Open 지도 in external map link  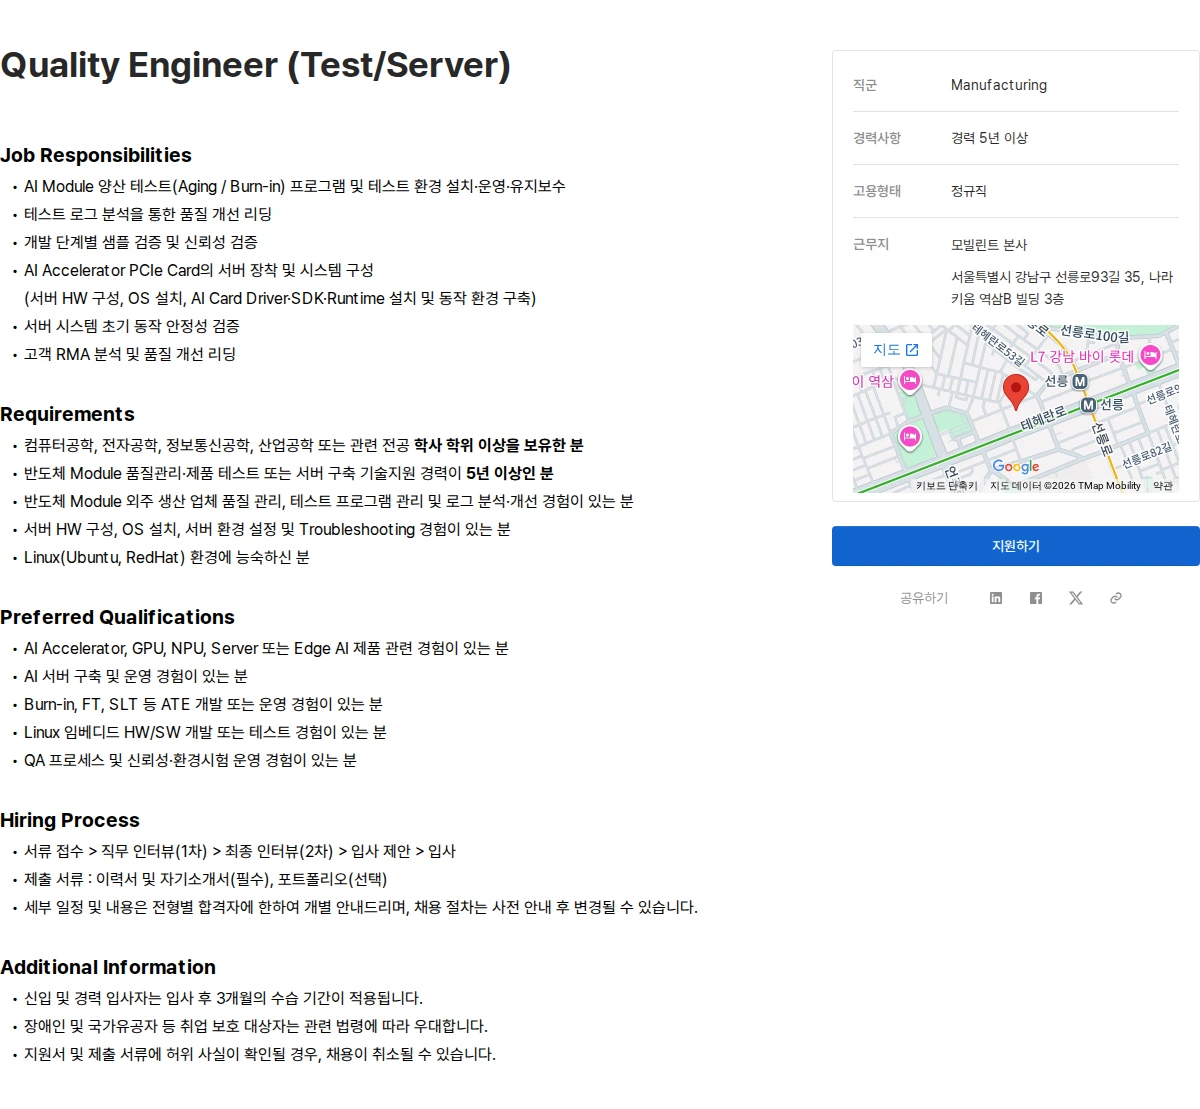(896, 349)
